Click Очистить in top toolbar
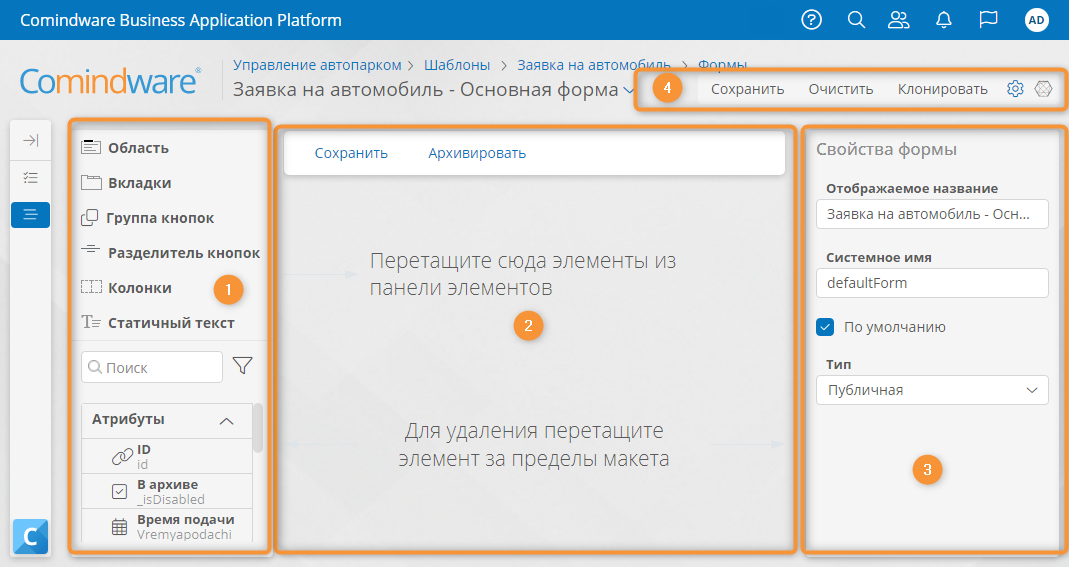1069x567 pixels. (x=841, y=89)
